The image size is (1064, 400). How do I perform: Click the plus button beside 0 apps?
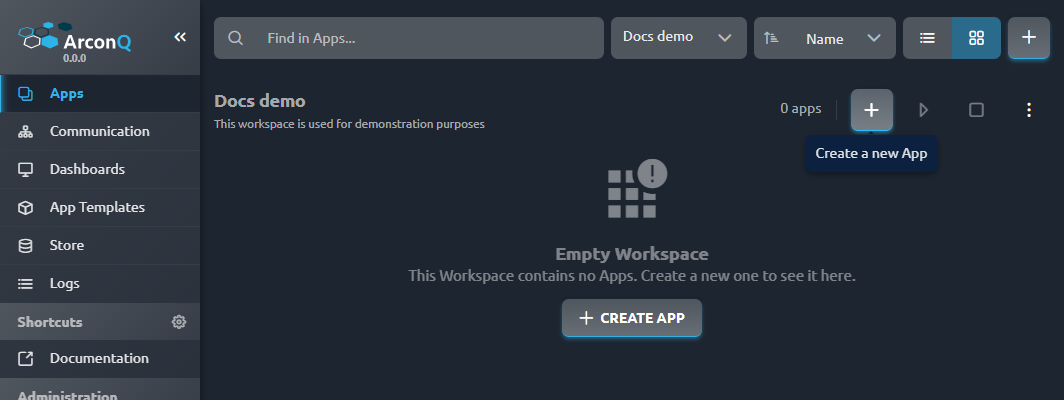point(872,109)
